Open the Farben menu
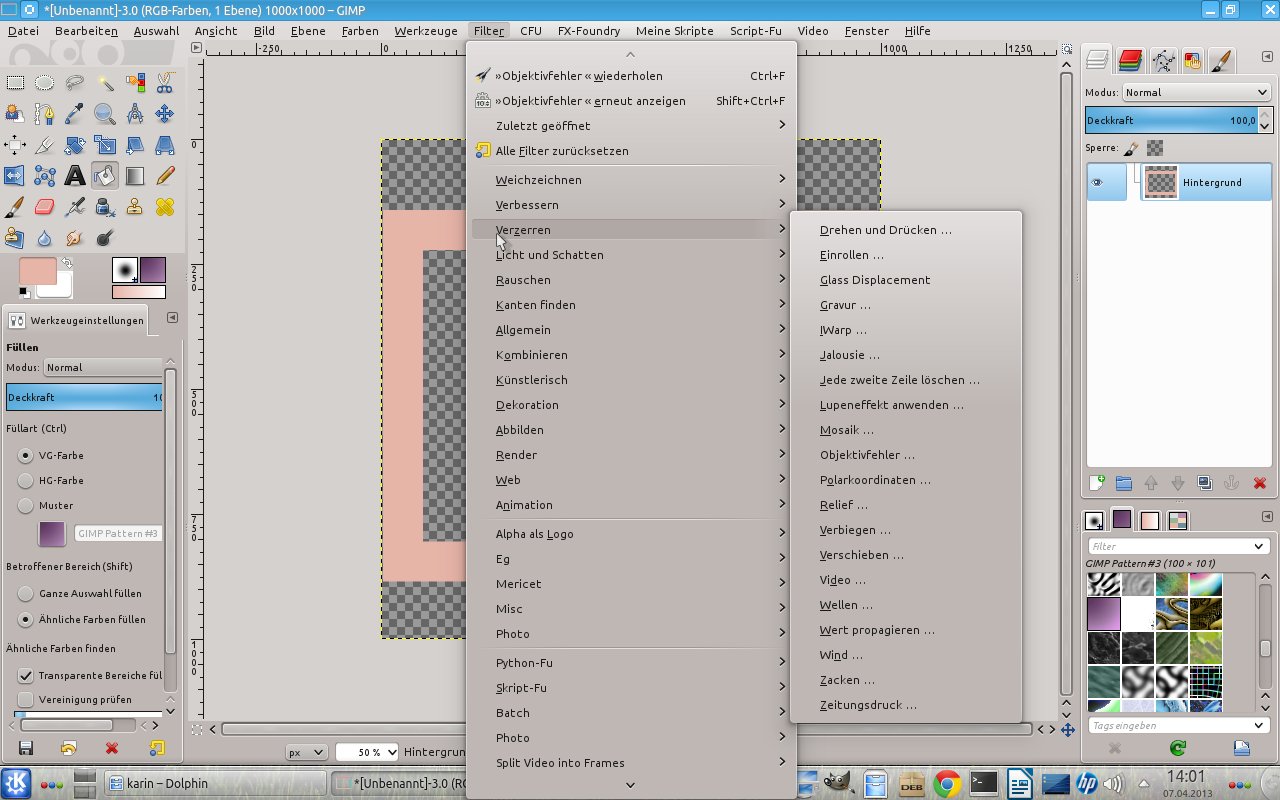The width and height of the screenshot is (1280, 800). pyautogui.click(x=360, y=31)
